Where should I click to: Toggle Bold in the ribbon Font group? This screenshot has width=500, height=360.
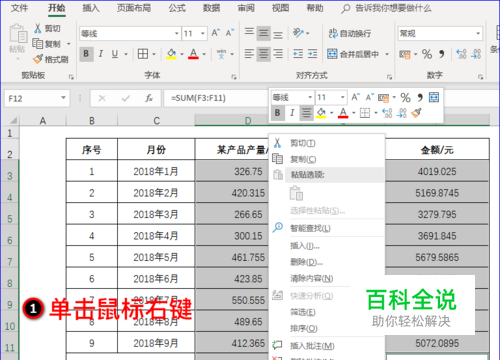pos(86,54)
